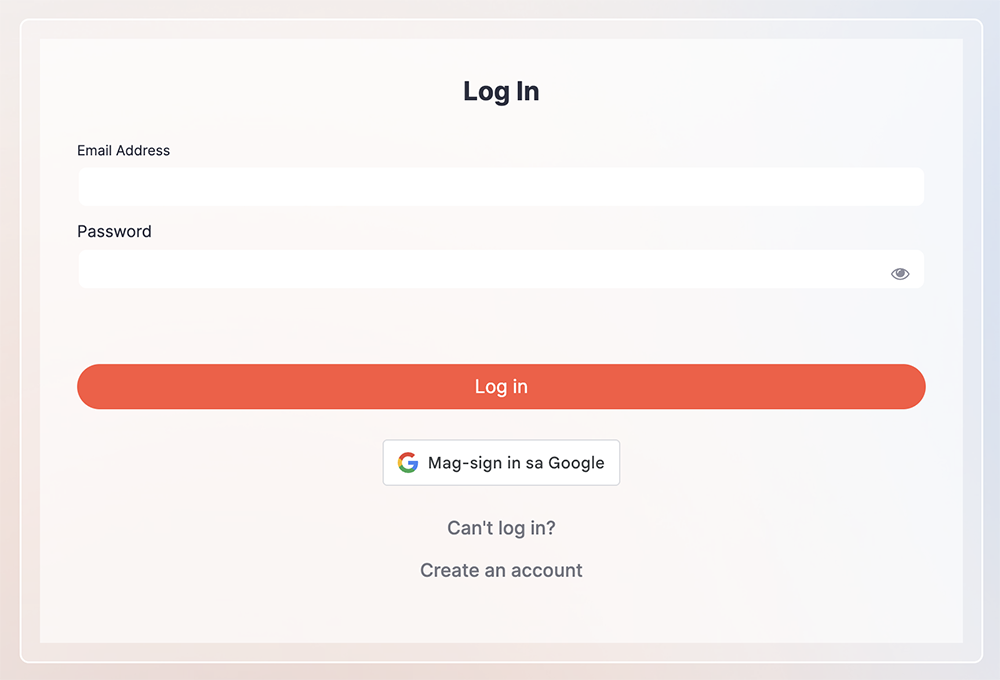
Task: Click the Email Address label
Action: [123, 150]
